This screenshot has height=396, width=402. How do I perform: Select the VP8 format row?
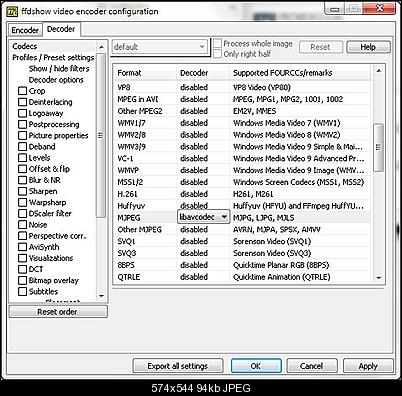tap(243, 87)
